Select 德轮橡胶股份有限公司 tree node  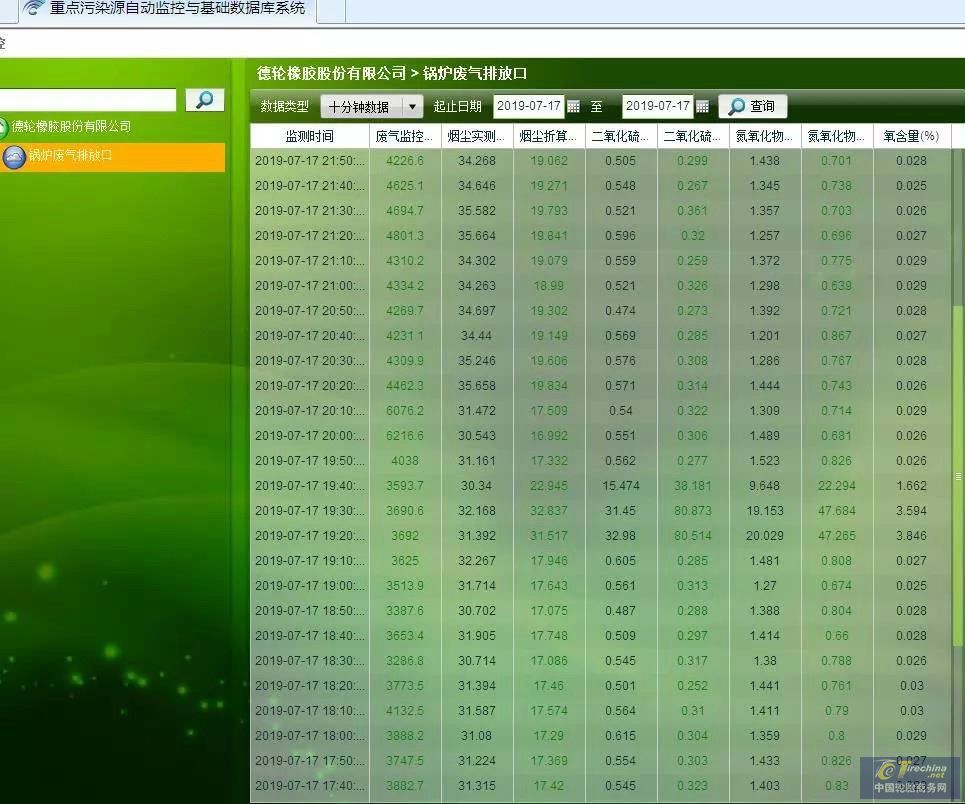coord(71,126)
